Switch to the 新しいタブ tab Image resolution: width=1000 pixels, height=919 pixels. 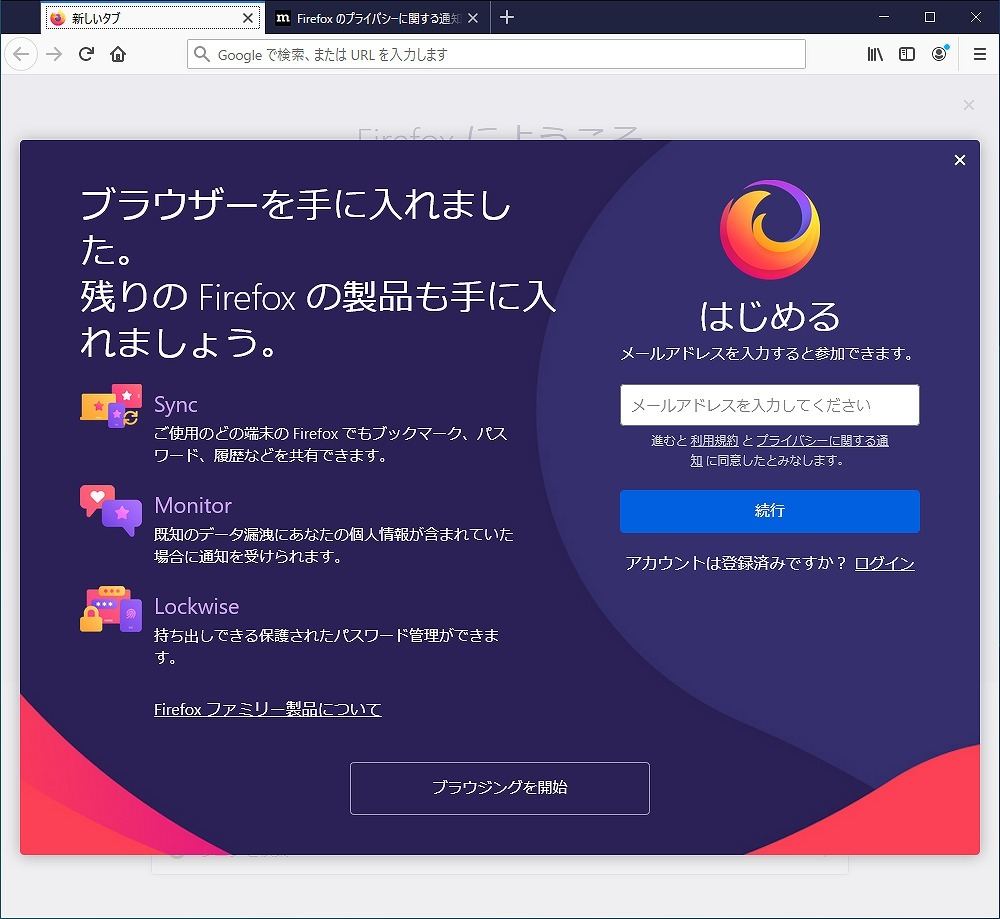click(152, 18)
